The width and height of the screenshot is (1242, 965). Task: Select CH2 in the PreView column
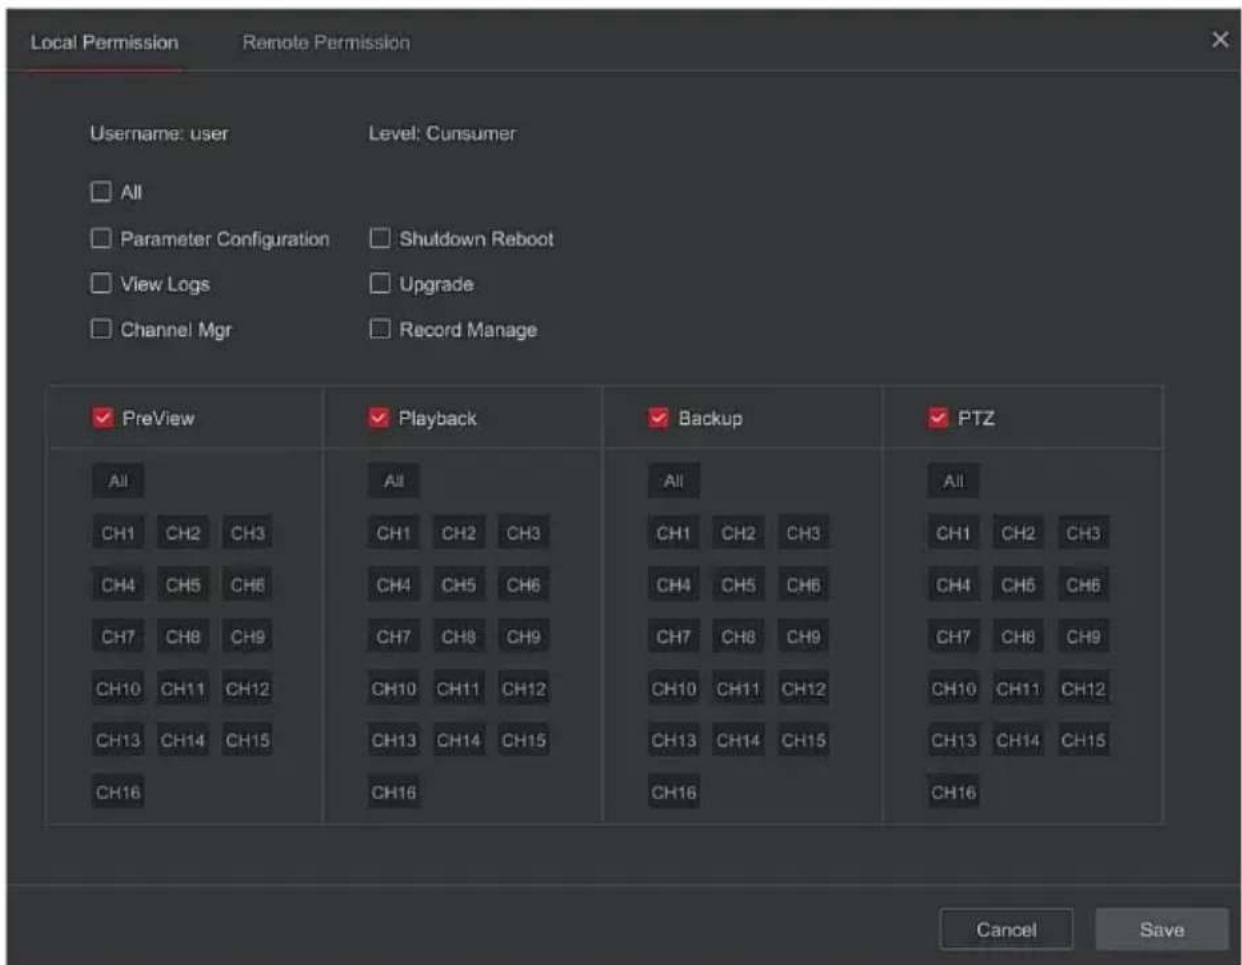183,533
